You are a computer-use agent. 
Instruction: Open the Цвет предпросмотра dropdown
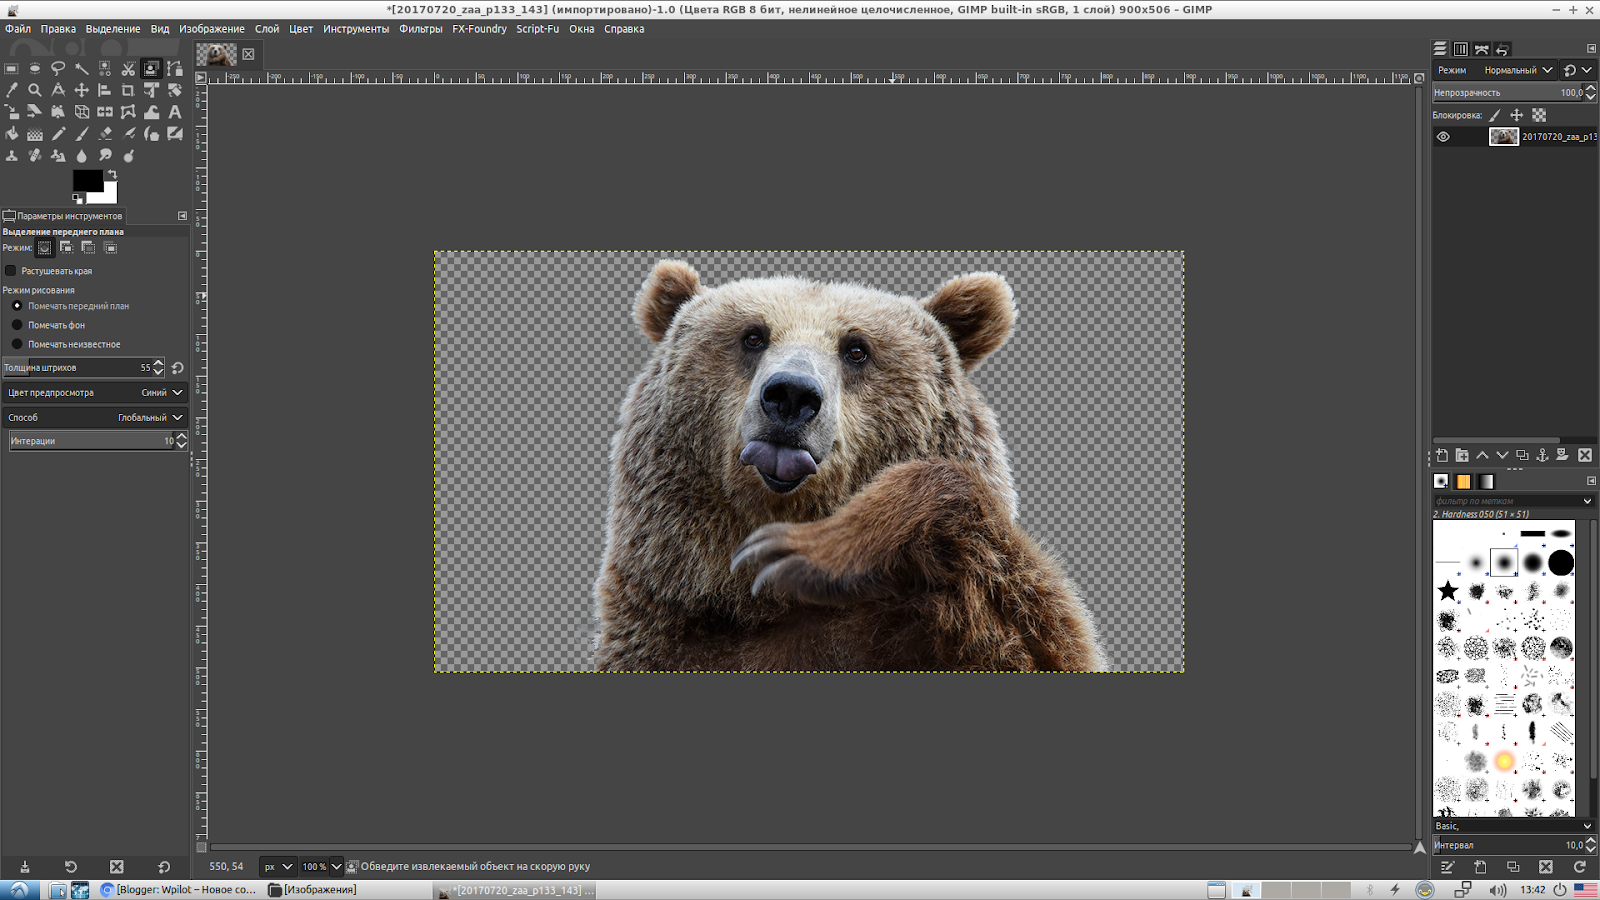95,393
